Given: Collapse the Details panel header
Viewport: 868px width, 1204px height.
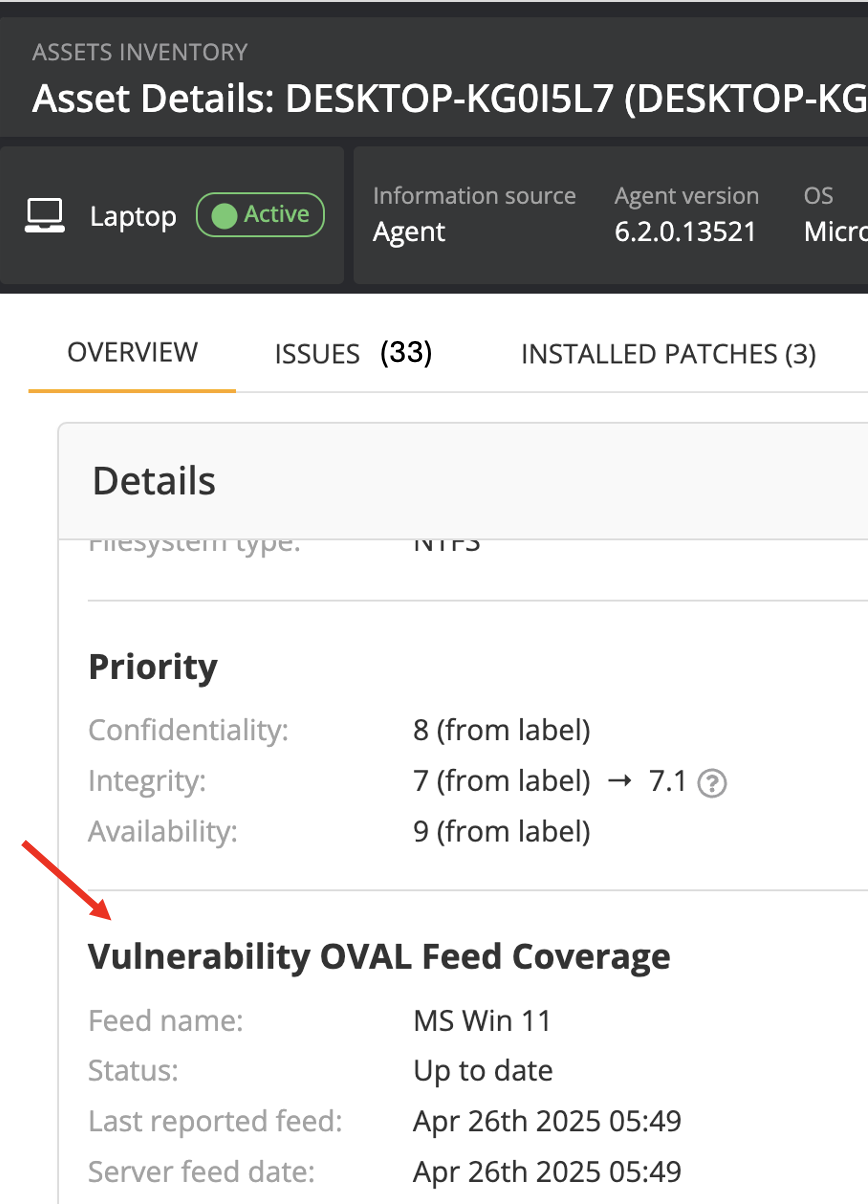Looking at the screenshot, I should click(x=154, y=481).
